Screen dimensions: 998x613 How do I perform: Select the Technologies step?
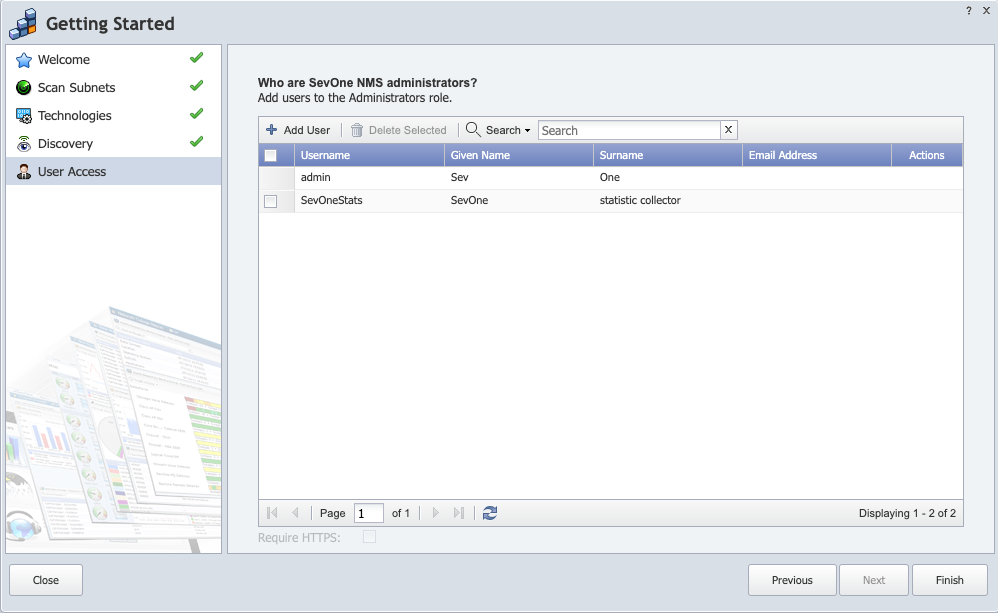click(x=114, y=116)
